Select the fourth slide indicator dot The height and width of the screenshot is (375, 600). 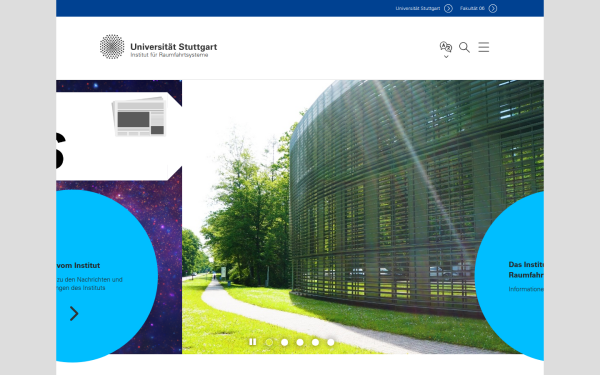point(315,342)
